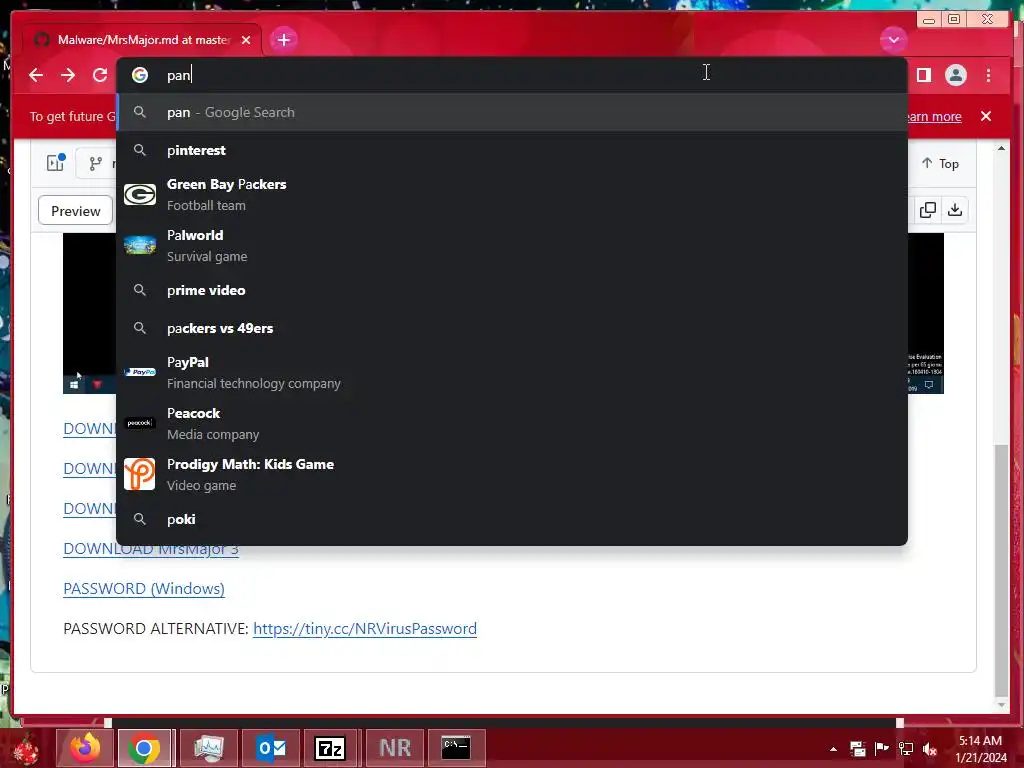Click the Green Bay Packers logo icon
This screenshot has height=768, width=1024.
coord(140,195)
